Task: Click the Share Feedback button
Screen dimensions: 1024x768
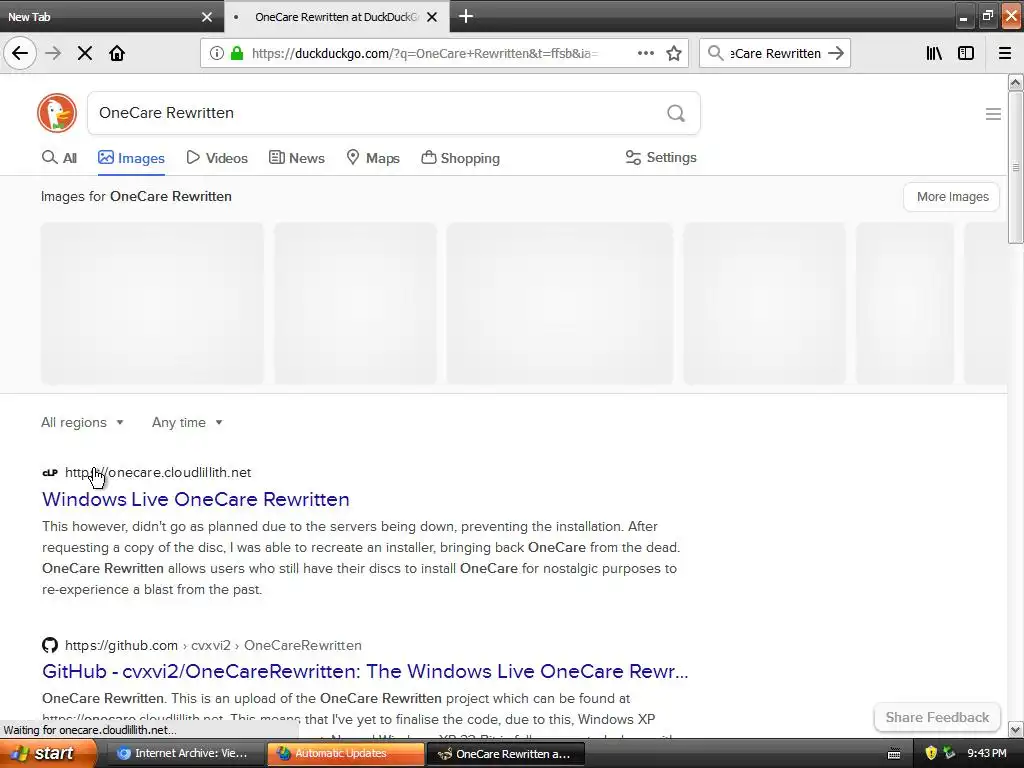Action: point(937,717)
